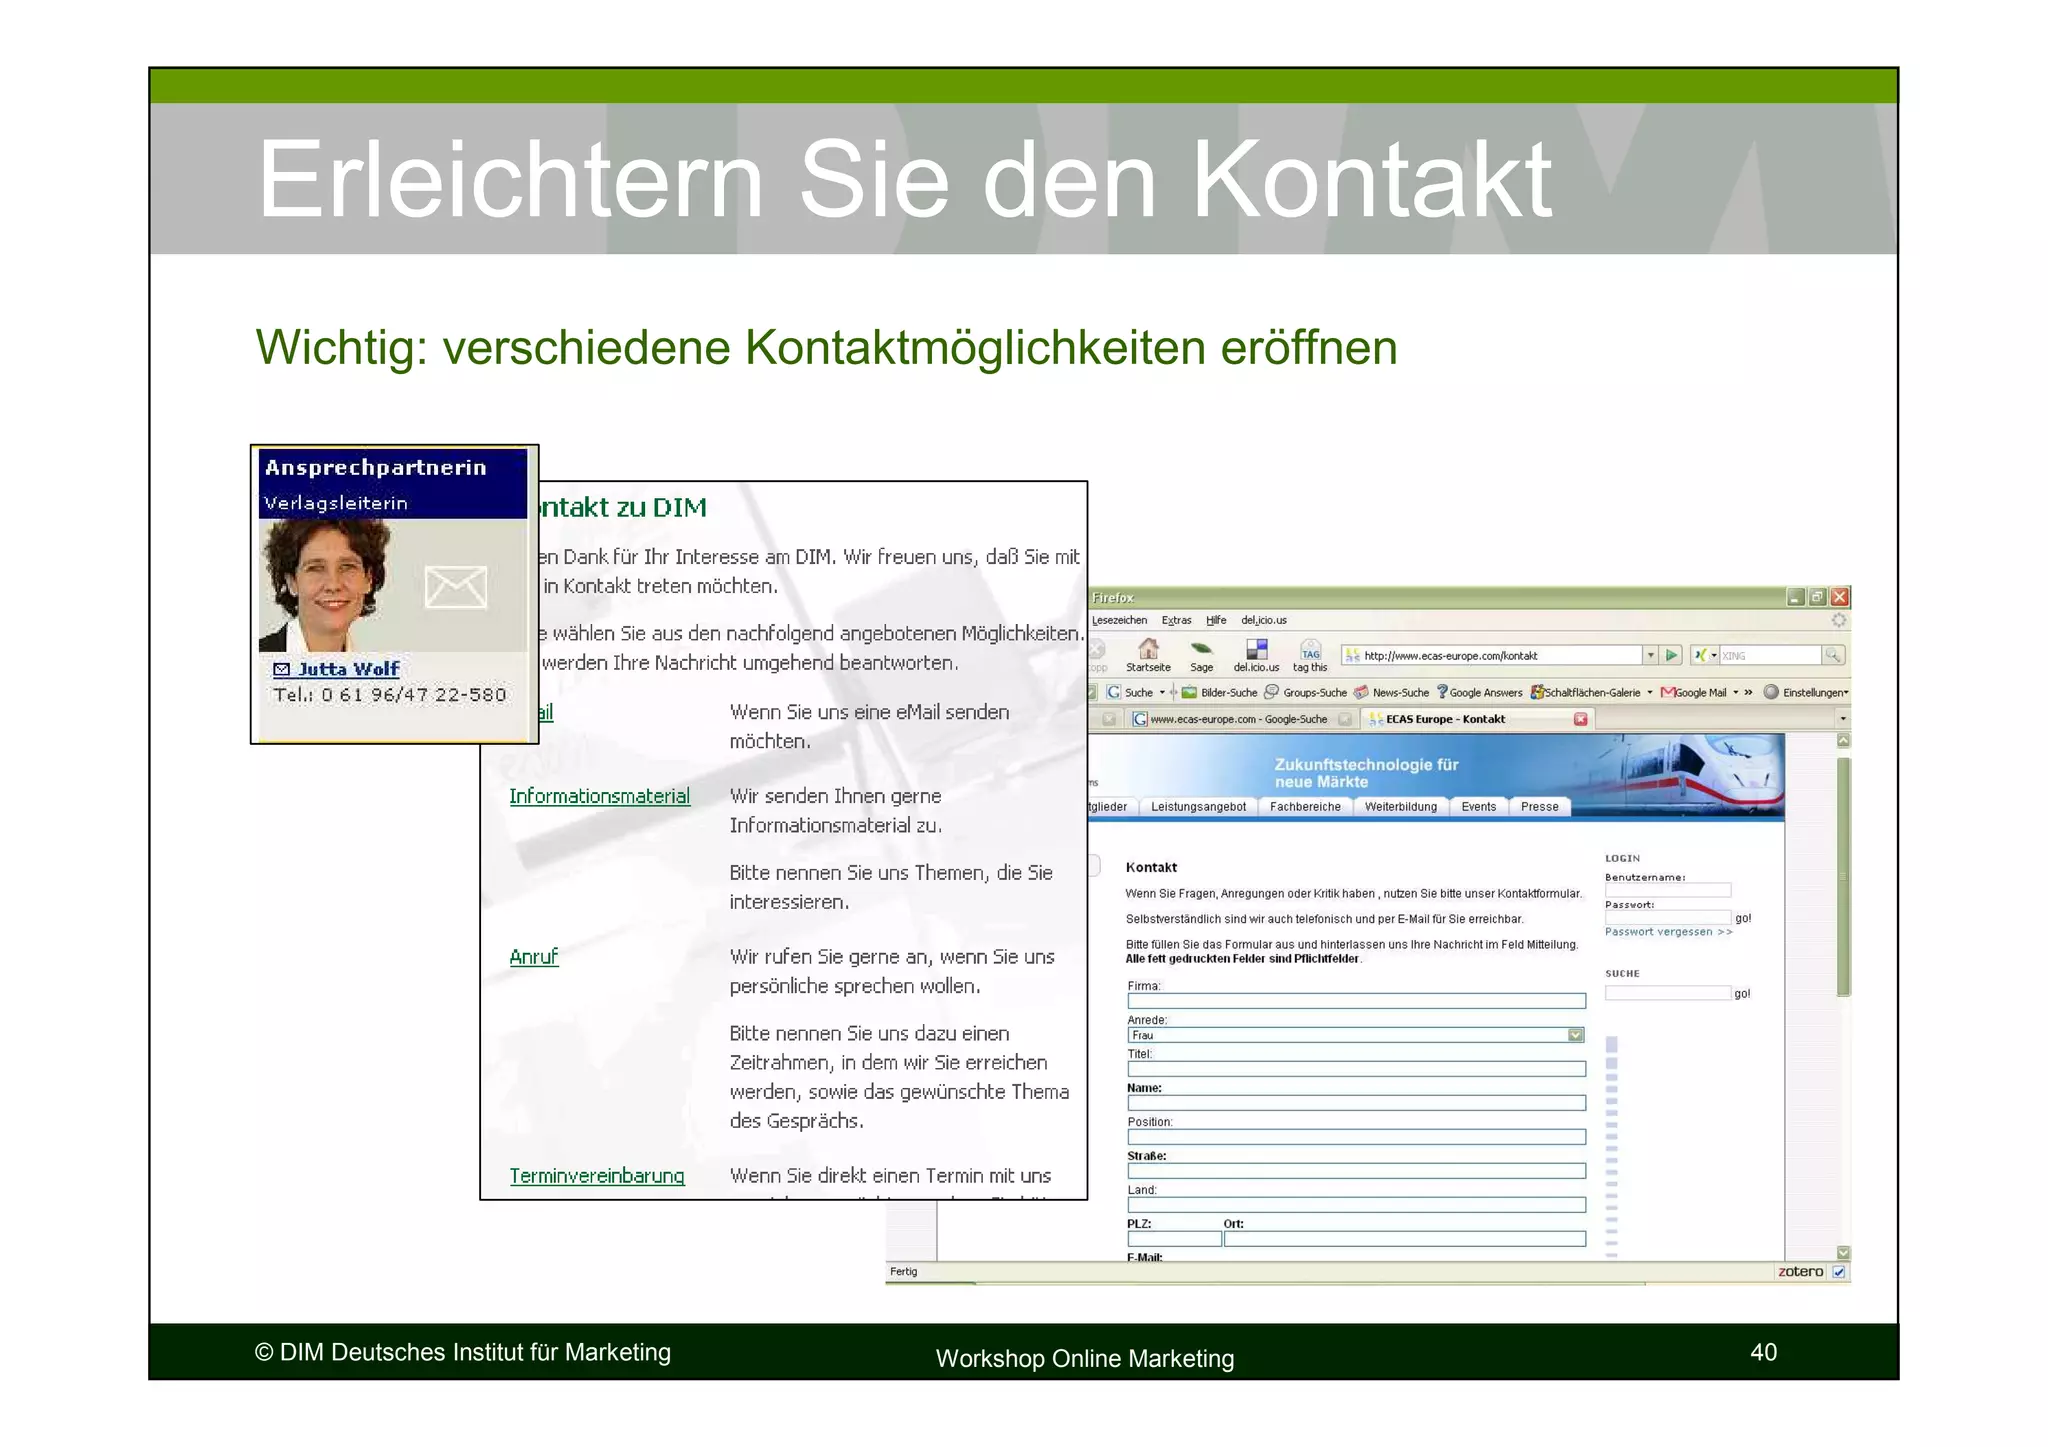Click the Google Mail toolbar button
Image resolution: width=2048 pixels, height=1447 pixels.
(x=1693, y=692)
